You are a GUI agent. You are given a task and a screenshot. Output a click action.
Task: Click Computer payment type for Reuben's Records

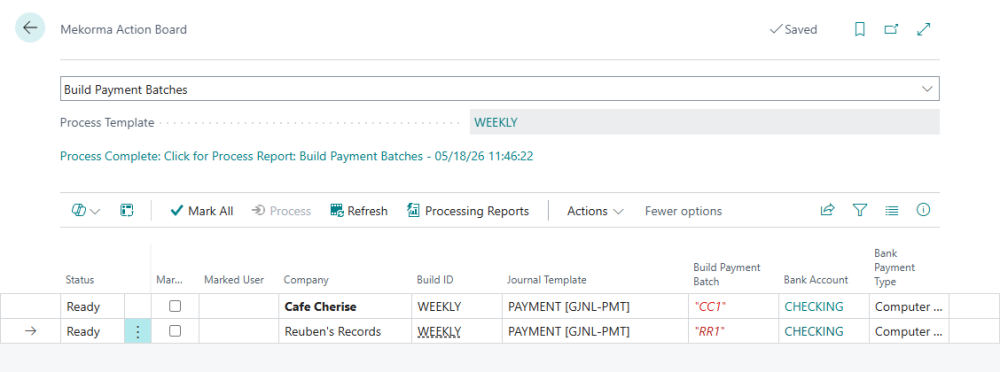[x=908, y=332]
